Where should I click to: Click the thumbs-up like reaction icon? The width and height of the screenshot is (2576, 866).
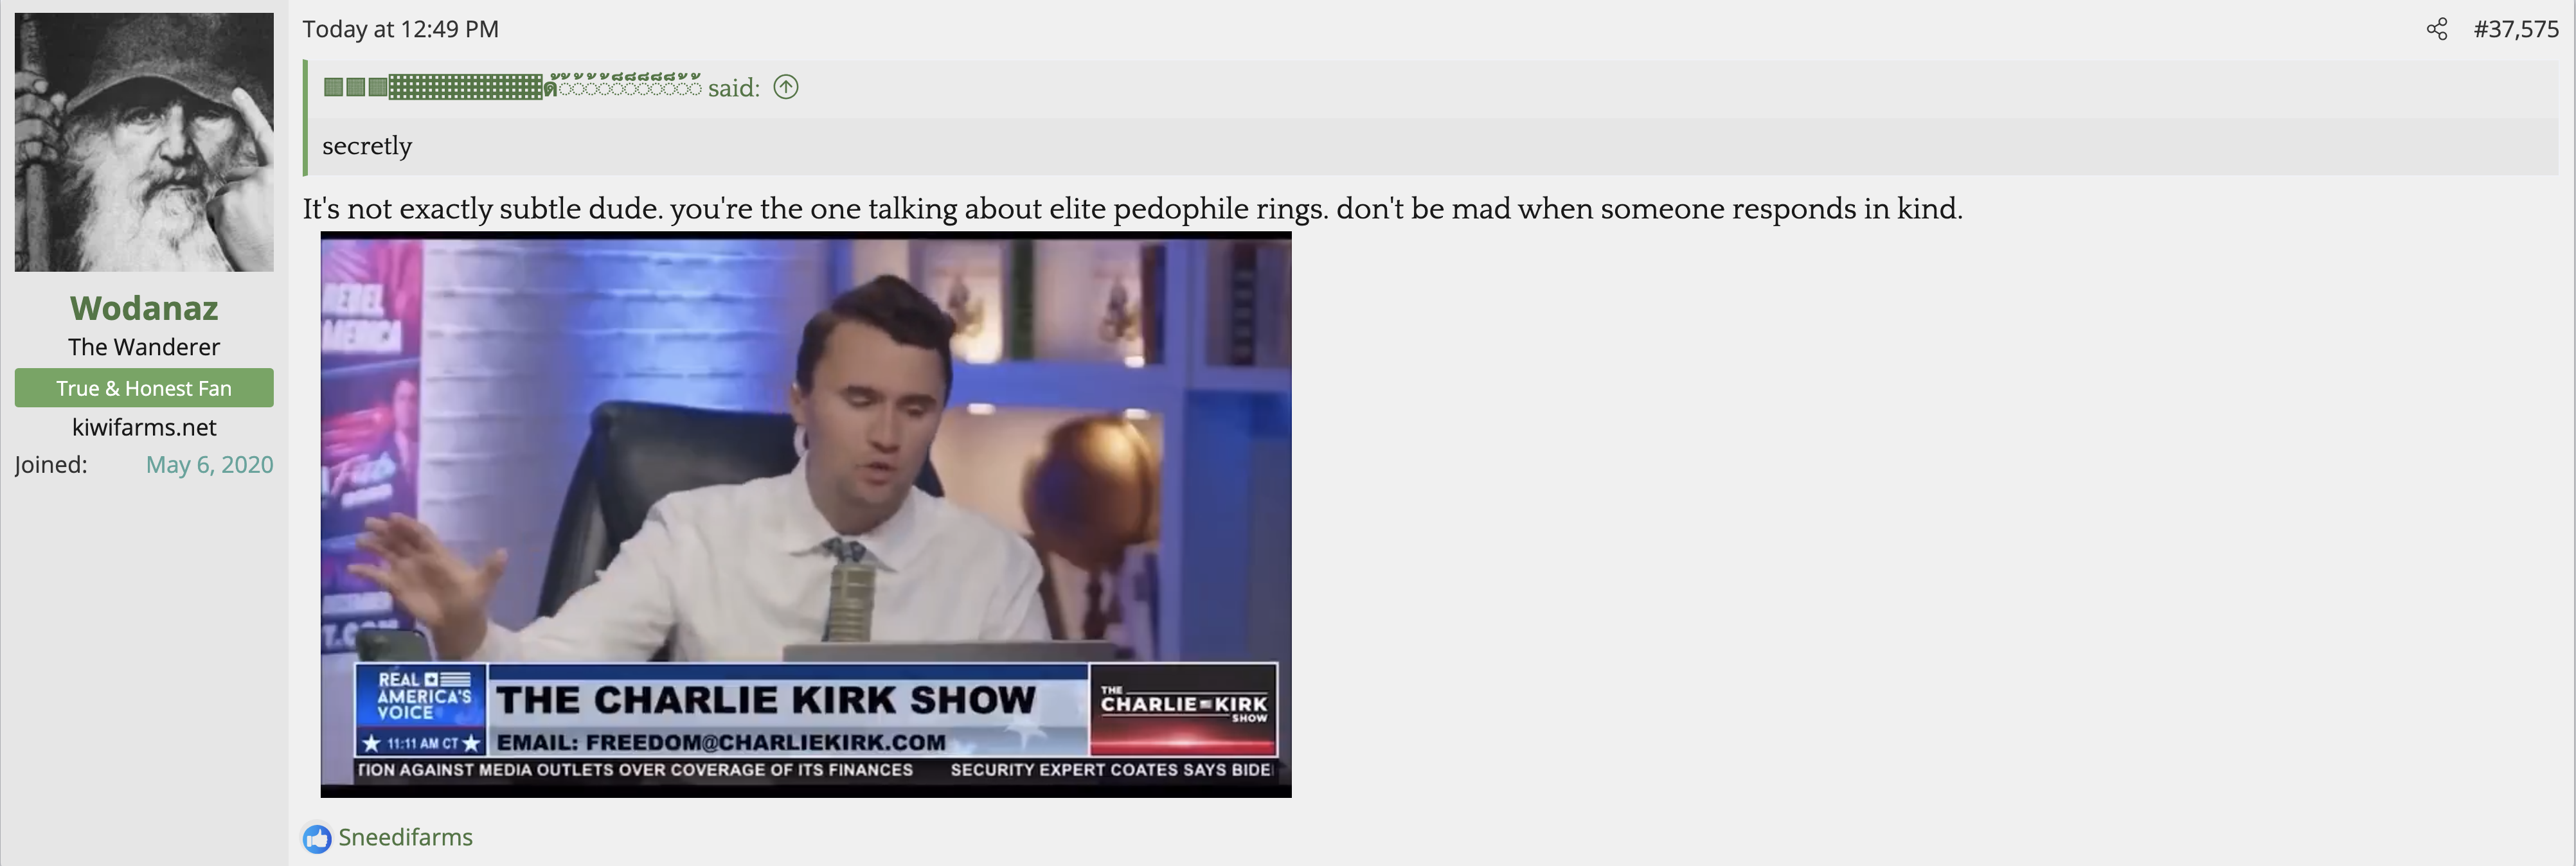pos(317,838)
